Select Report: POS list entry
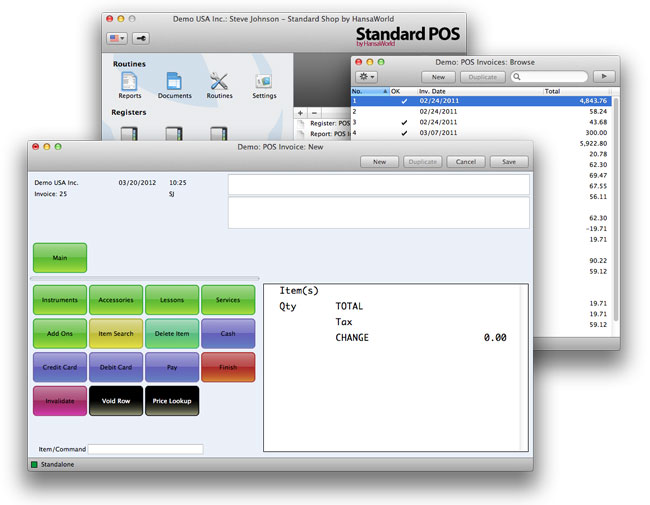 tap(325, 134)
